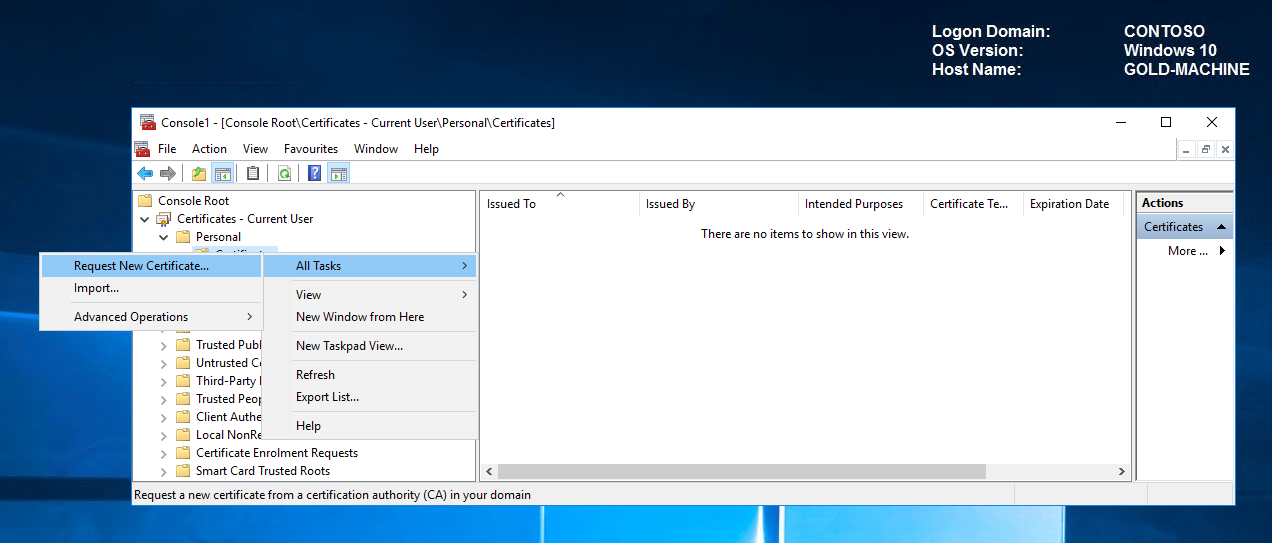Click the Personal folder icon in tree
The image size is (1272, 543).
coord(183,236)
